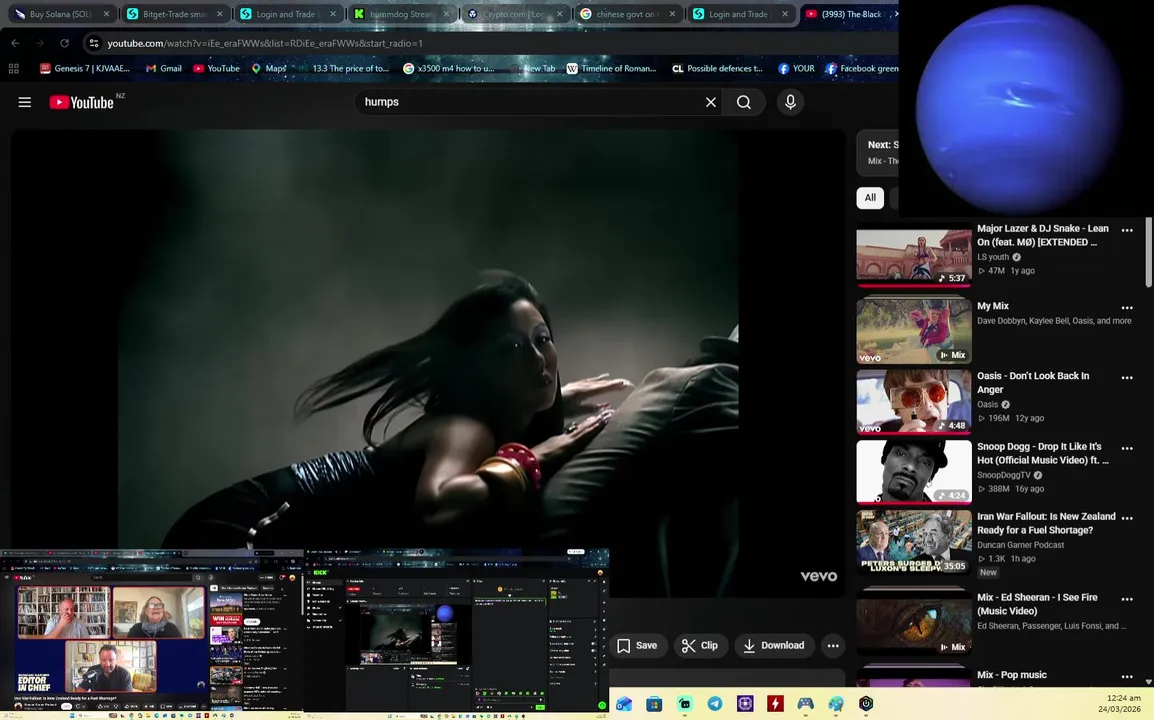Launch the red lightning bolt taskbar app
The height and width of the screenshot is (720, 1154).
pyautogui.click(x=775, y=704)
